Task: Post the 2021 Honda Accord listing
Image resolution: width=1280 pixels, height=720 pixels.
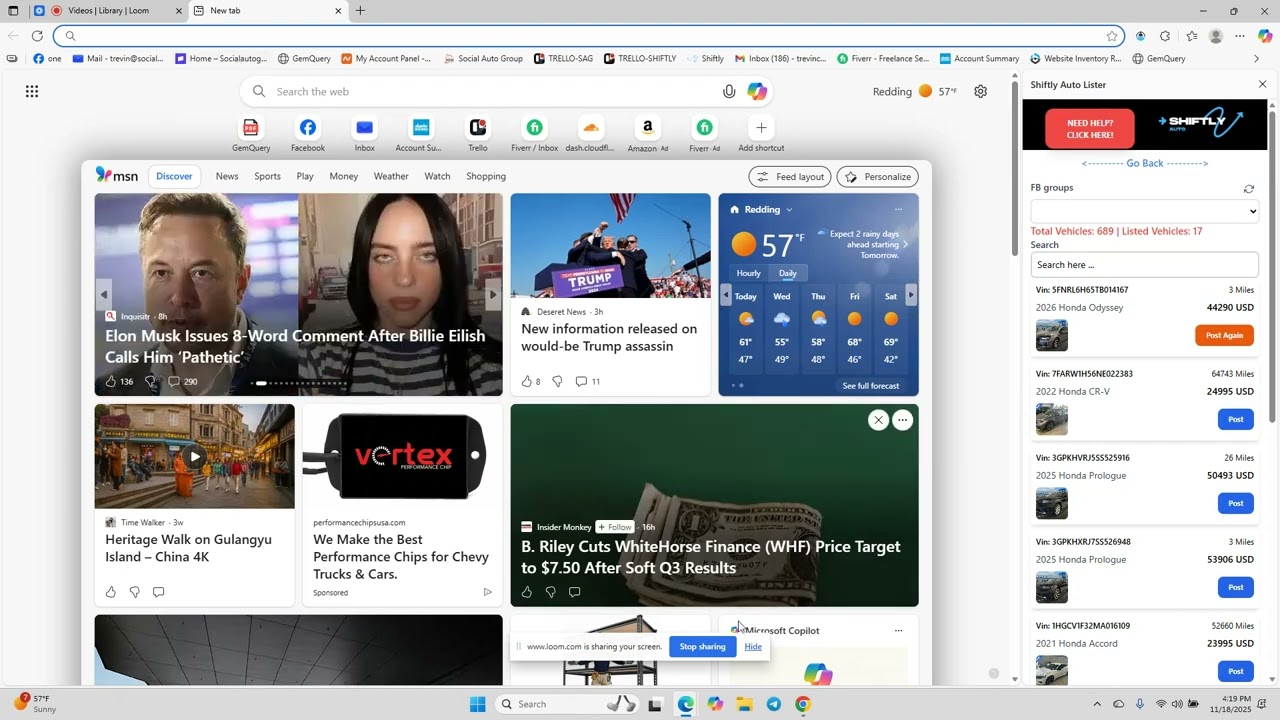Action: tap(1236, 671)
